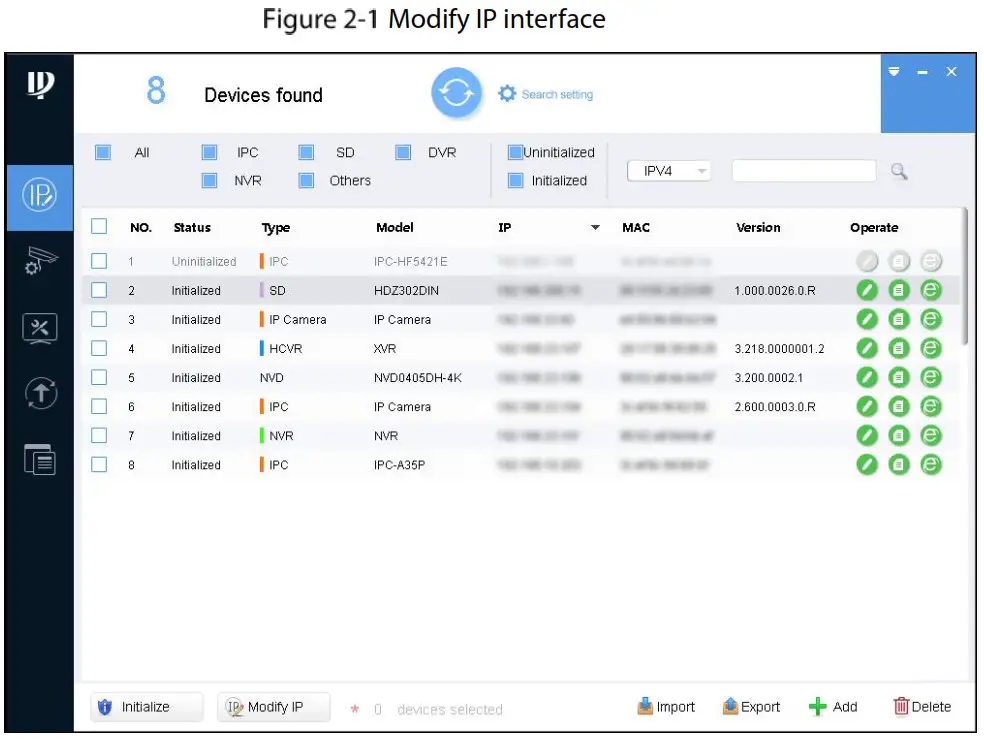984x741 pixels.
Task: Check the select-all checkbox in table header
Action: click(99, 227)
